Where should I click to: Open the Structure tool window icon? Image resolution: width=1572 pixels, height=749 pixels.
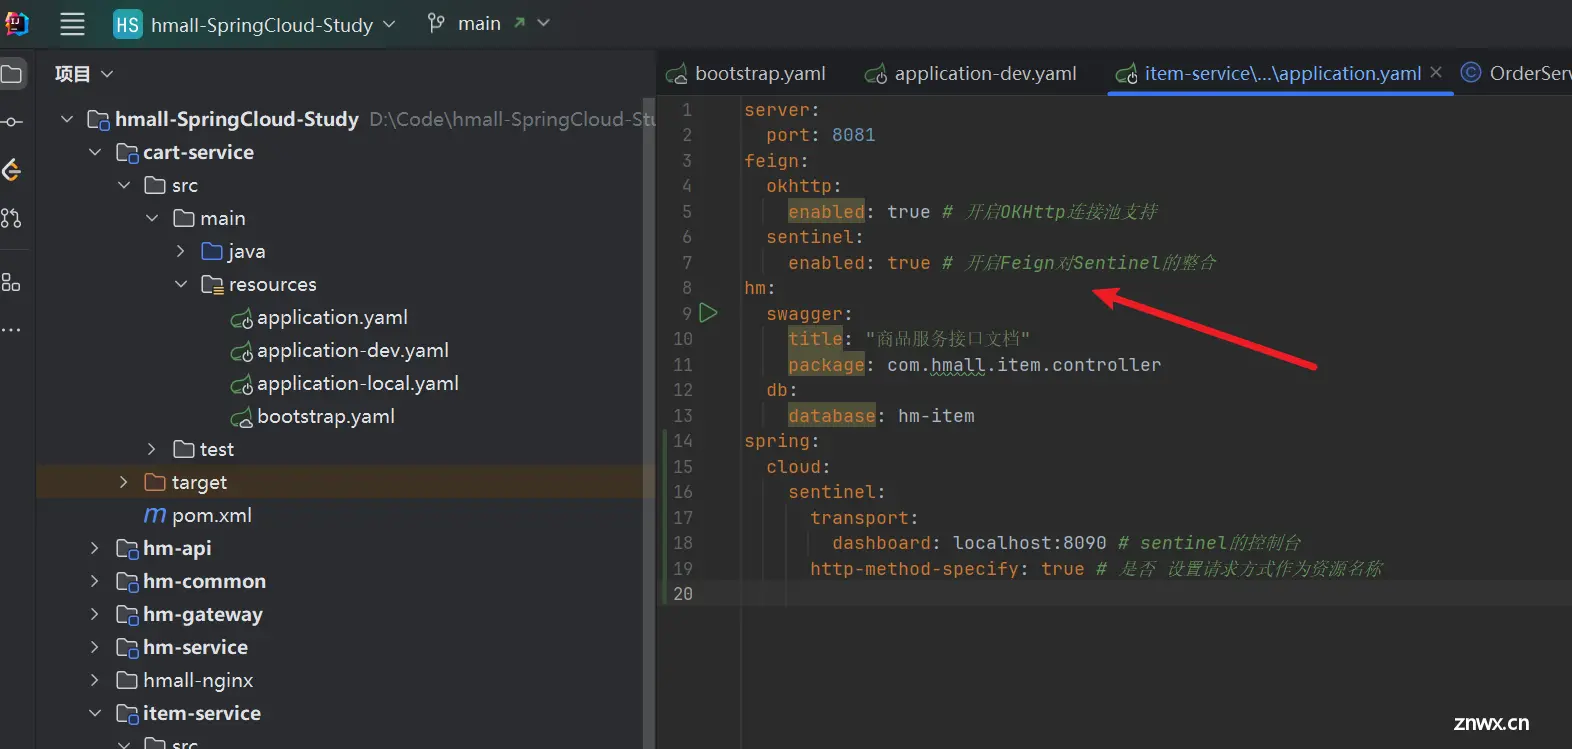tap(11, 283)
